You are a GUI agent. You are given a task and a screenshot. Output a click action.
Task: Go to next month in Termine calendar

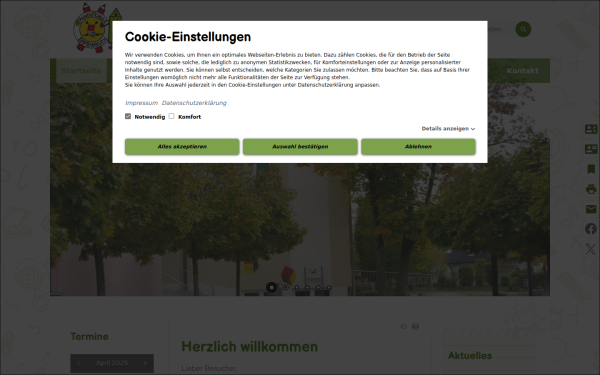[x=145, y=363]
